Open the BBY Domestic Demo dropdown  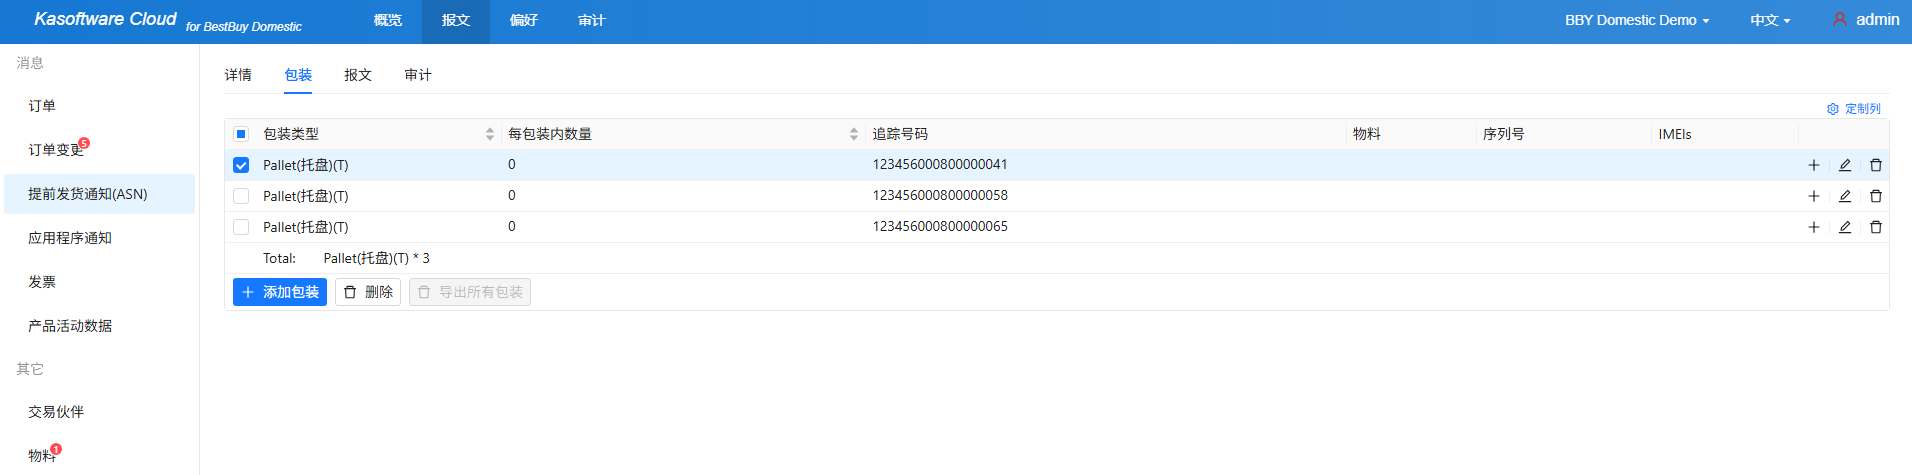pyautogui.click(x=1636, y=20)
